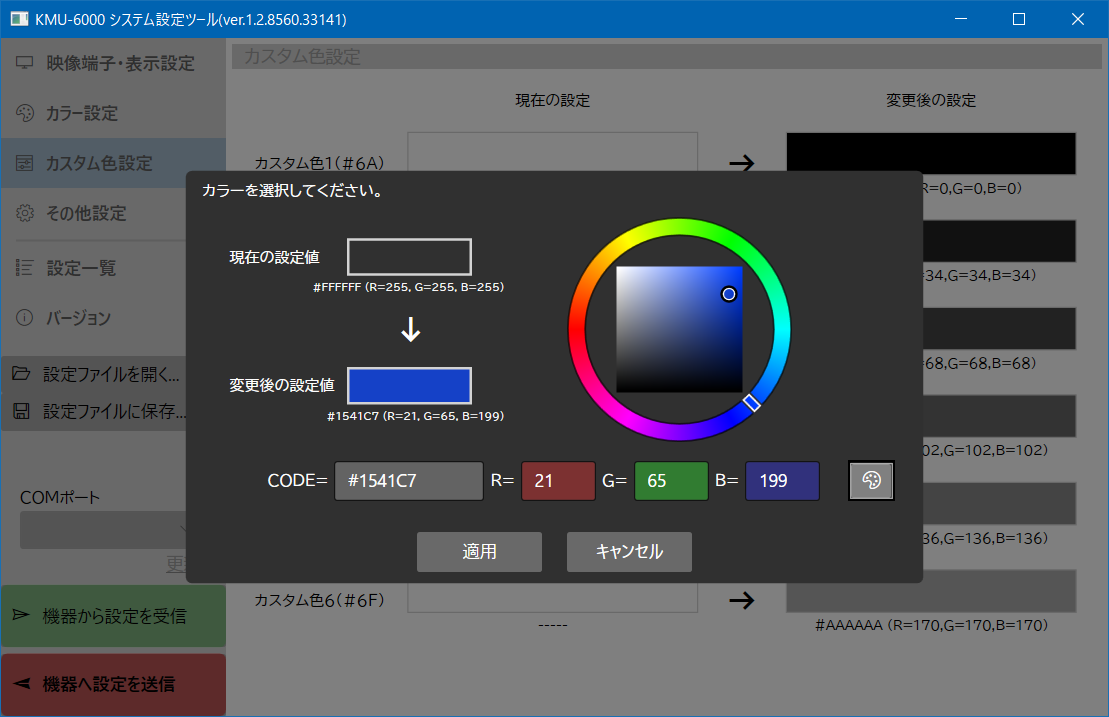
Task: Click the palette icon button next to B field
Action: click(871, 481)
